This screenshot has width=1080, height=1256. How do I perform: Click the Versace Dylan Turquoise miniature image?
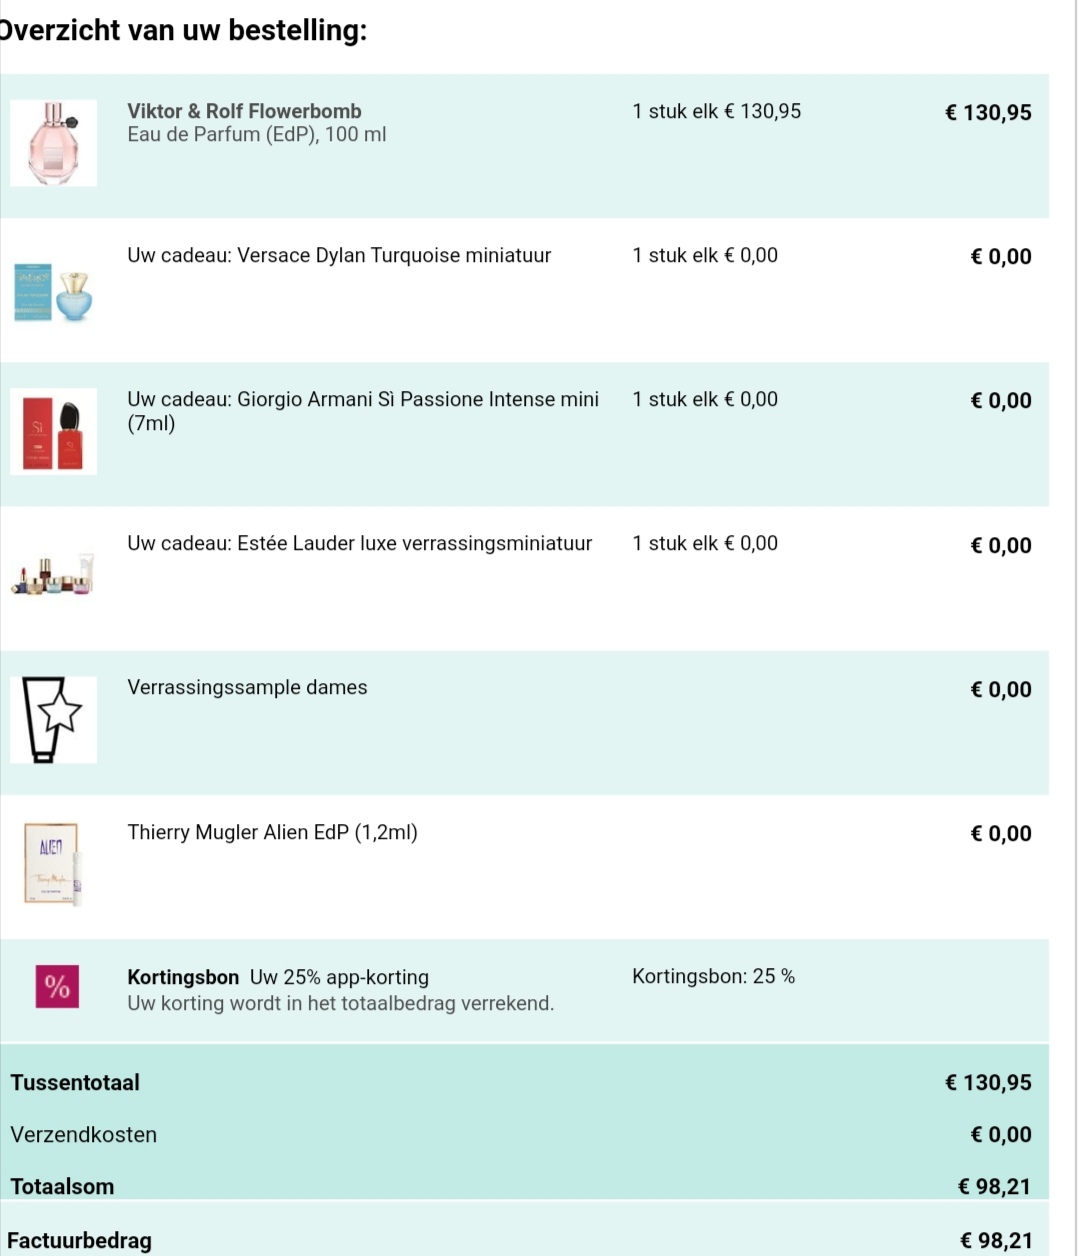(x=53, y=291)
